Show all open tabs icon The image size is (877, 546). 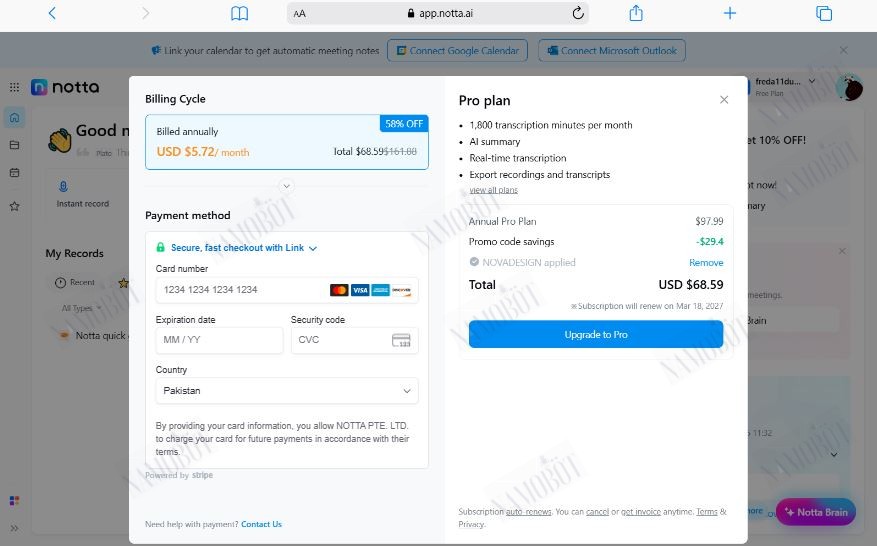coord(824,13)
